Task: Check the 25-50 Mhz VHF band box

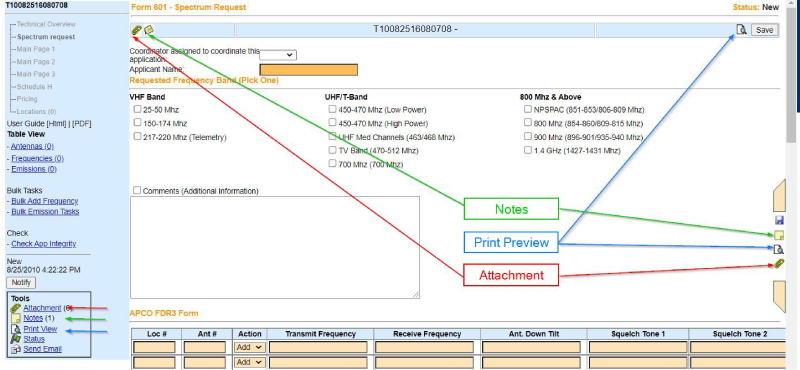Action: point(137,109)
